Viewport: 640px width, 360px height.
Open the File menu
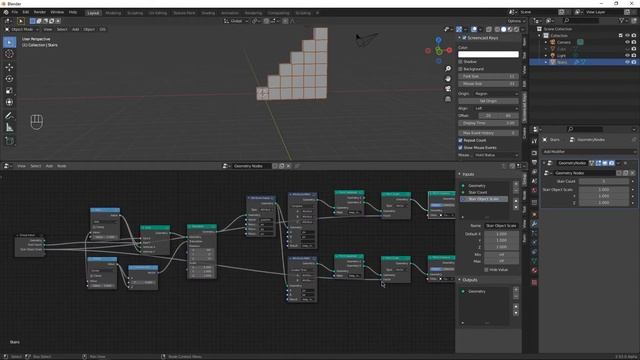pyautogui.click(x=15, y=13)
